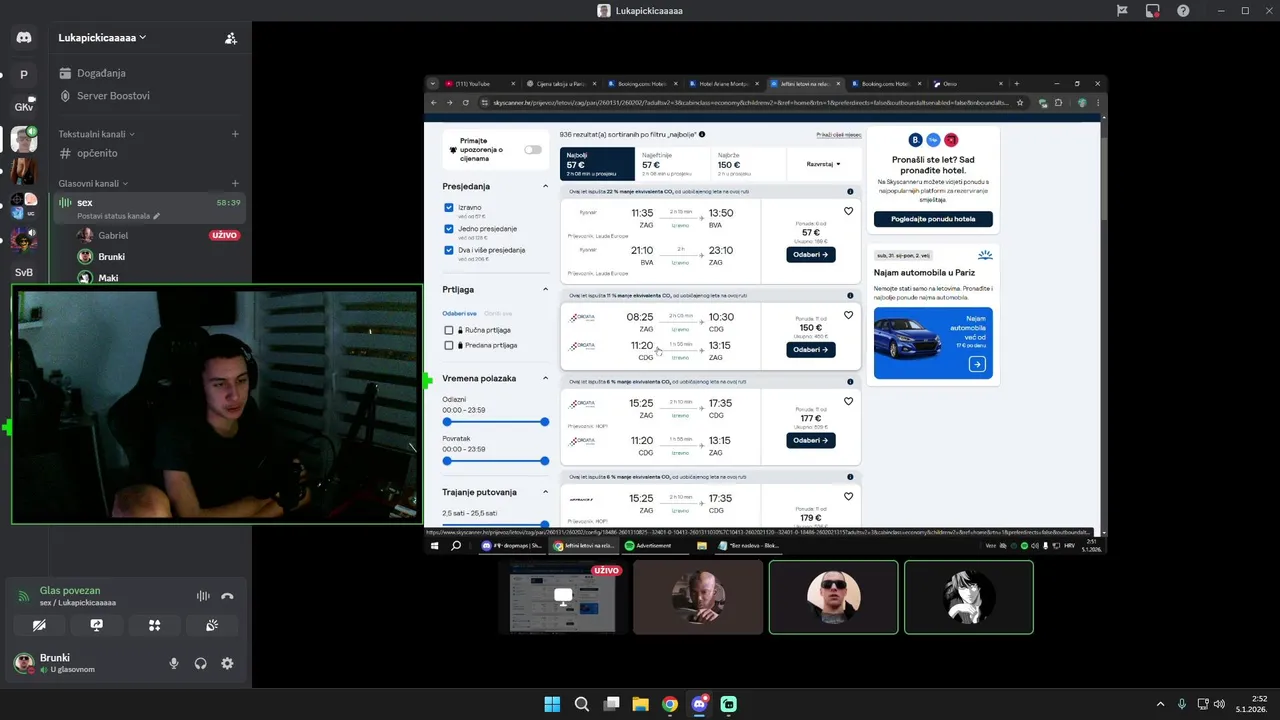1280x720 pixels.
Task: Add a new voice channel
Action: click(x=235, y=183)
